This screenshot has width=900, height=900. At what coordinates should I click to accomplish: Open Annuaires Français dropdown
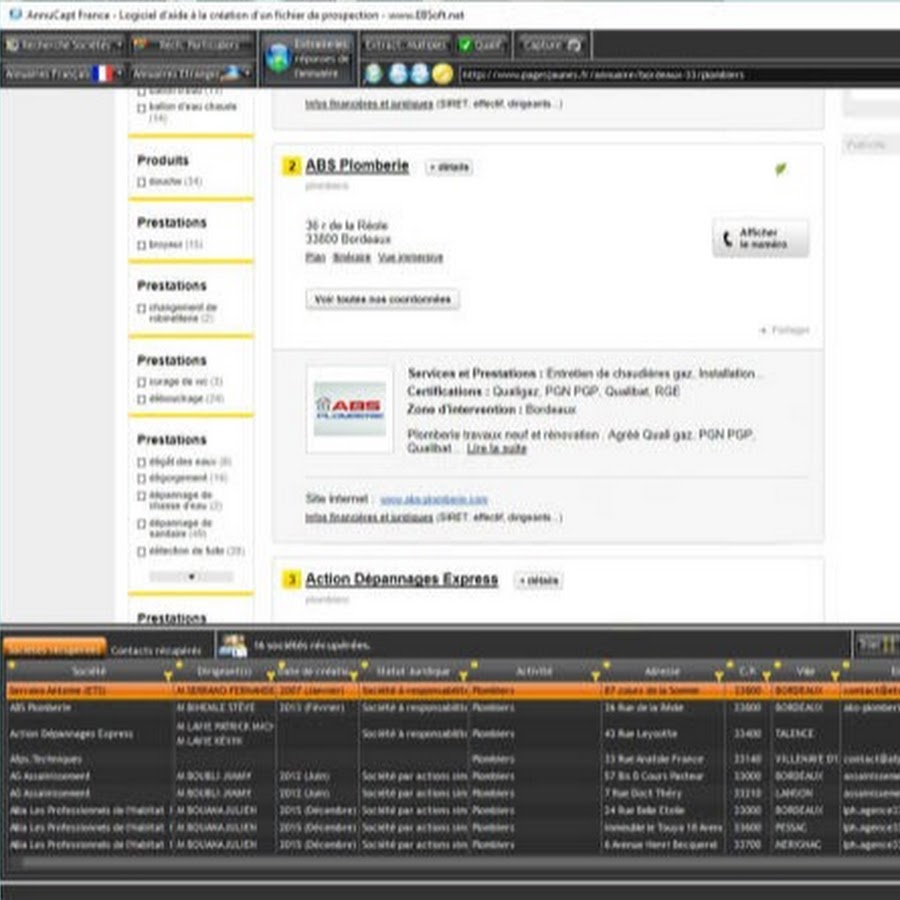pyautogui.click(x=64, y=74)
